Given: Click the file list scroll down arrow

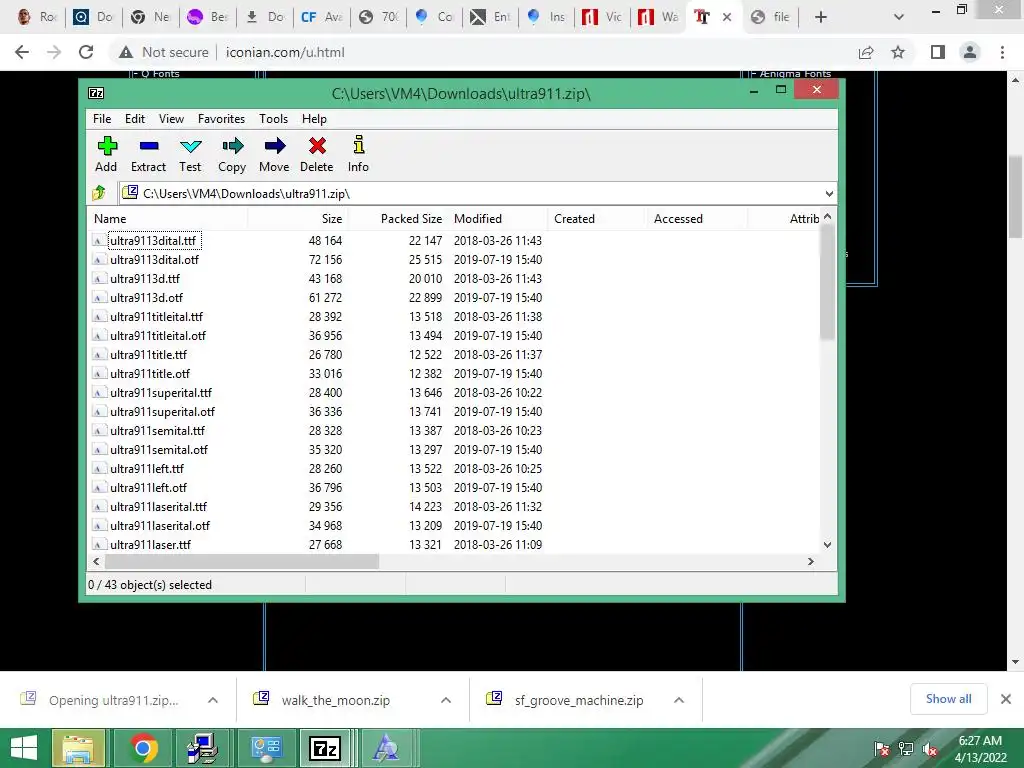Looking at the screenshot, I should point(827,545).
